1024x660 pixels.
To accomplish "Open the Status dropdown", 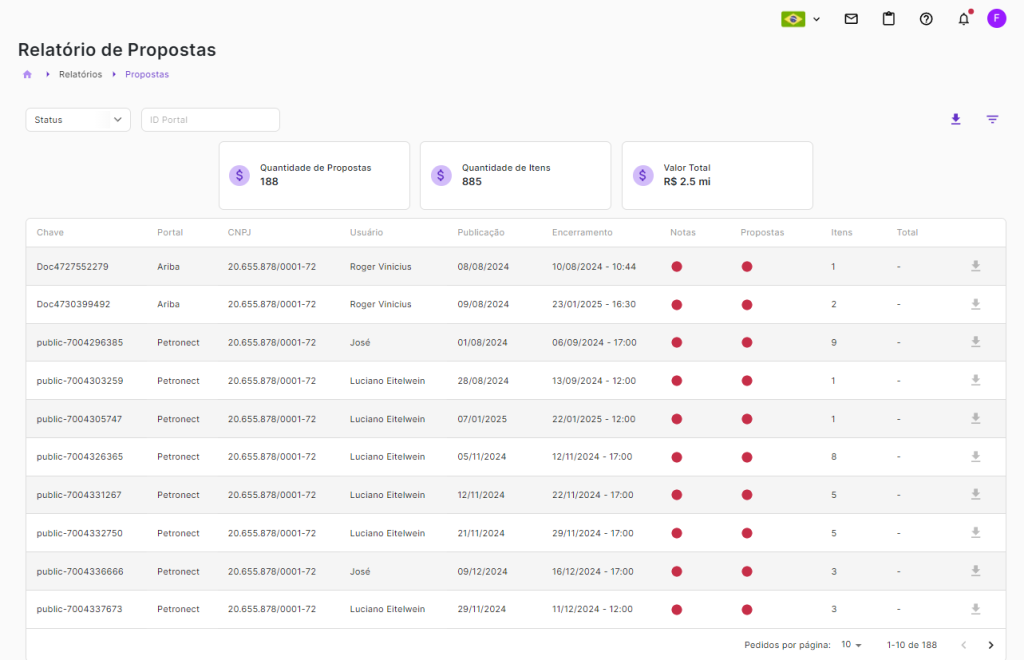I will tap(78, 120).
